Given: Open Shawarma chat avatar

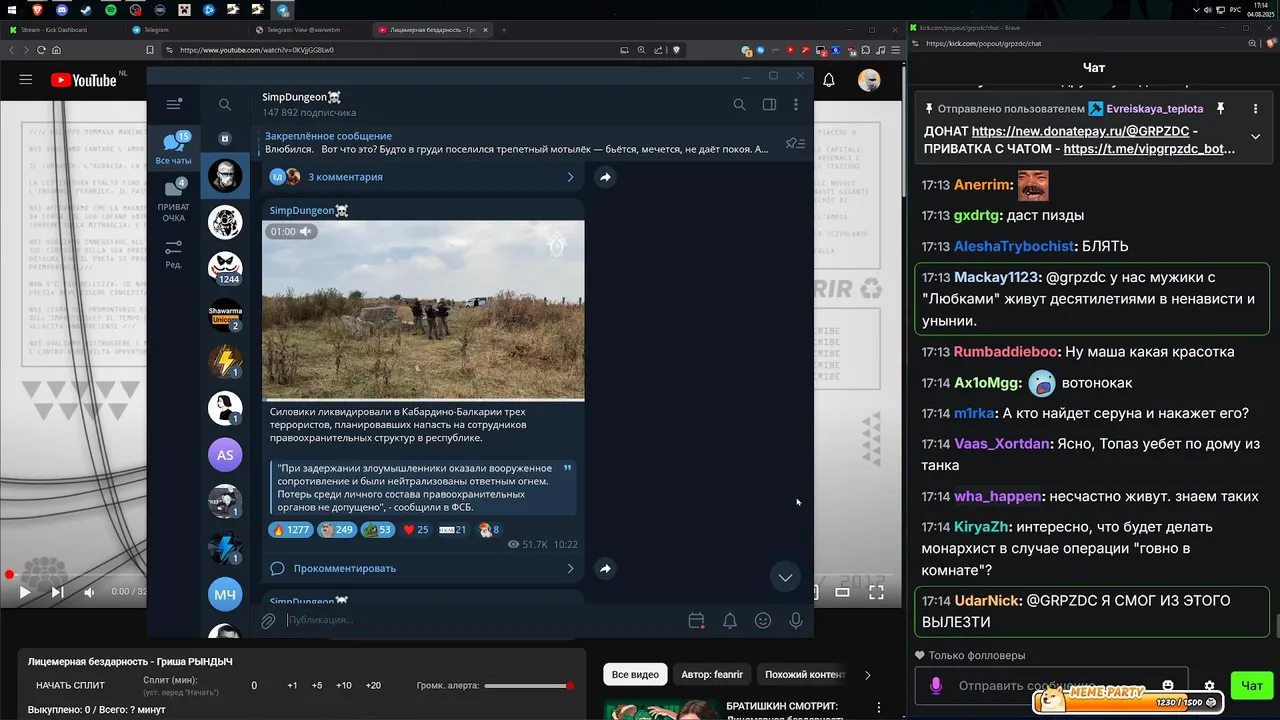Looking at the screenshot, I should (225, 315).
